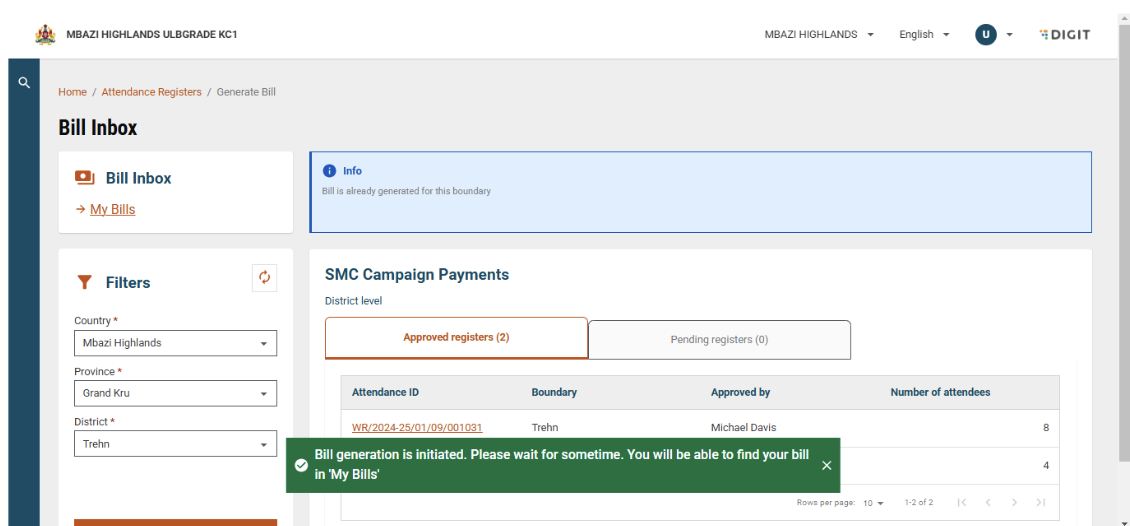Open the Province dropdown
Screen dimensions: 1130x526
[175, 393]
